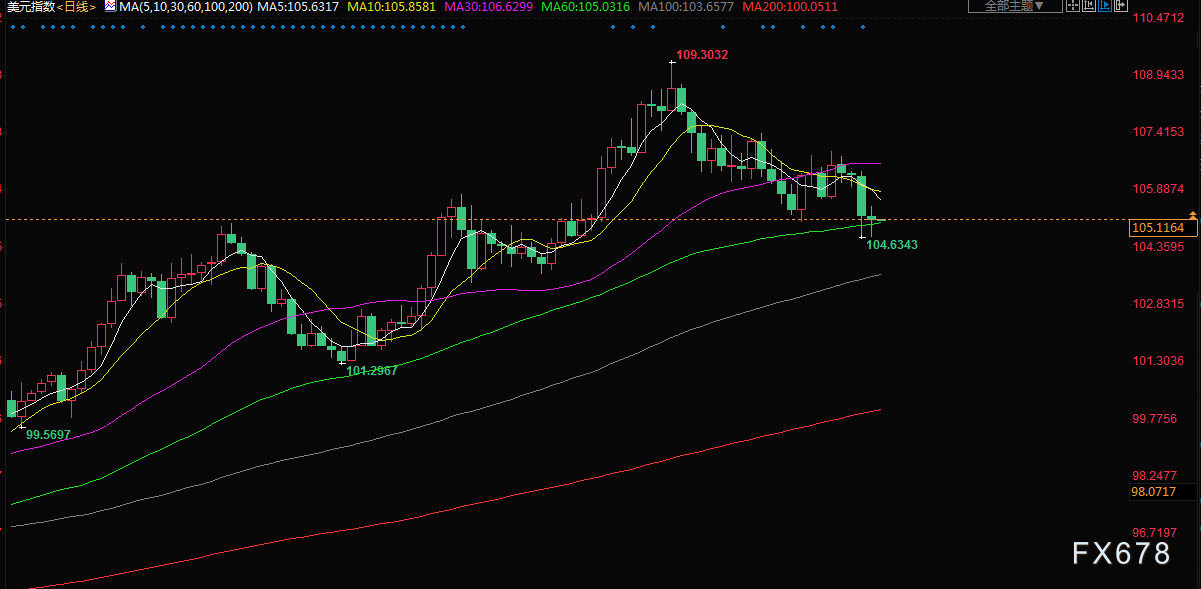Click the orange marker icon on the price axis
This screenshot has width=1201, height=589.
1192,215
